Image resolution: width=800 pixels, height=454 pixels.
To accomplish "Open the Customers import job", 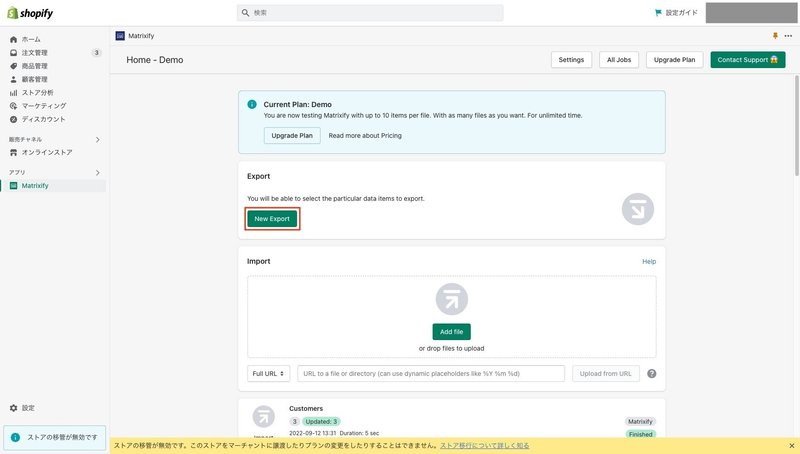I will pyautogui.click(x=306, y=409).
